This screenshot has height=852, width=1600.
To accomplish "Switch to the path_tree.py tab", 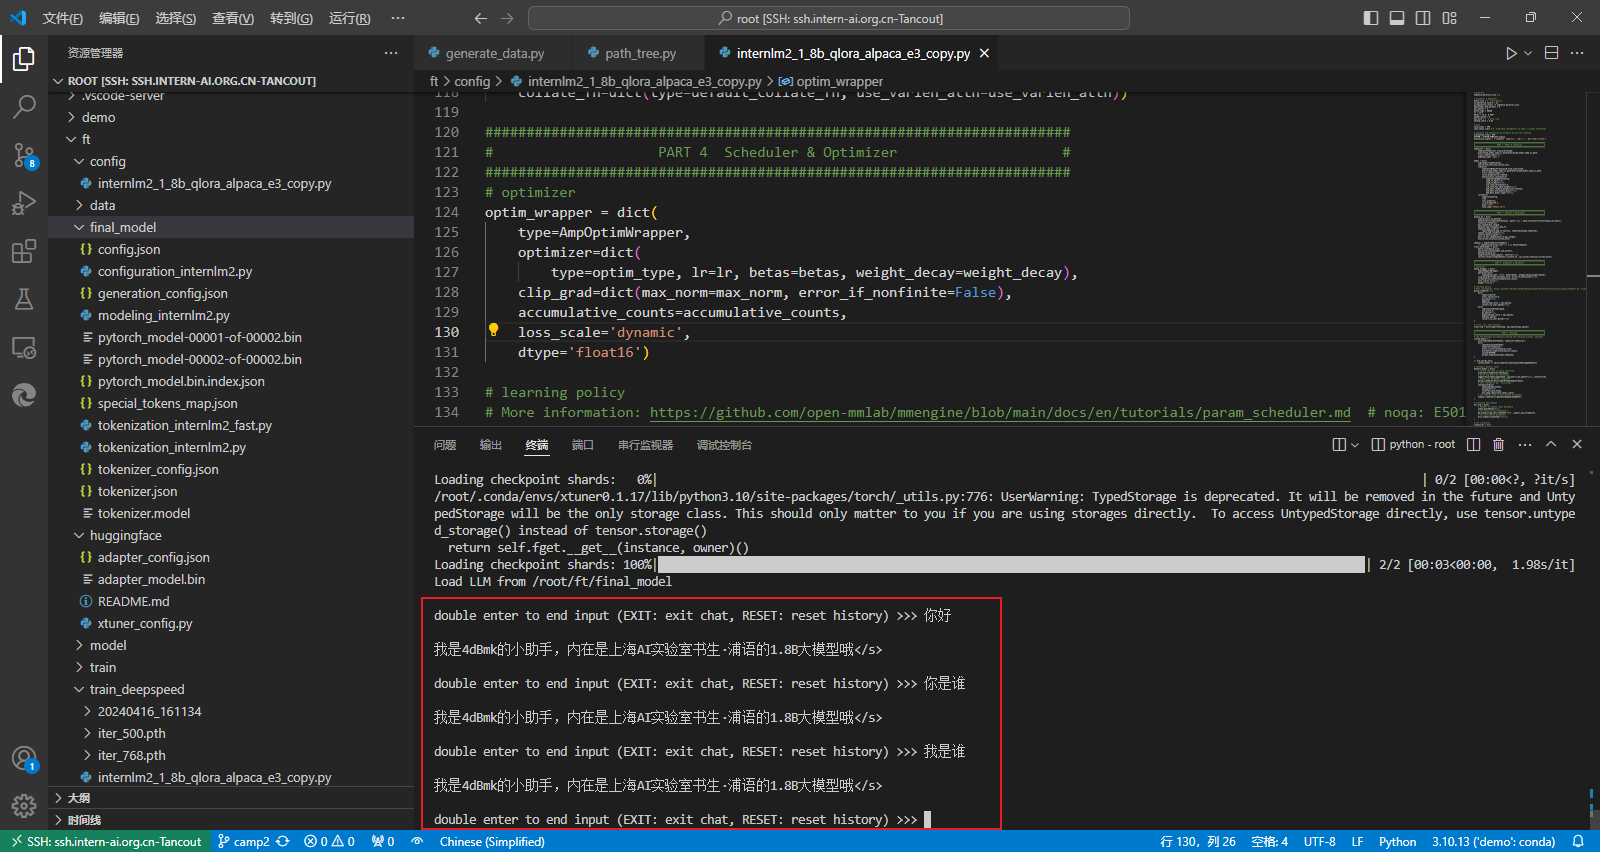I will point(640,53).
